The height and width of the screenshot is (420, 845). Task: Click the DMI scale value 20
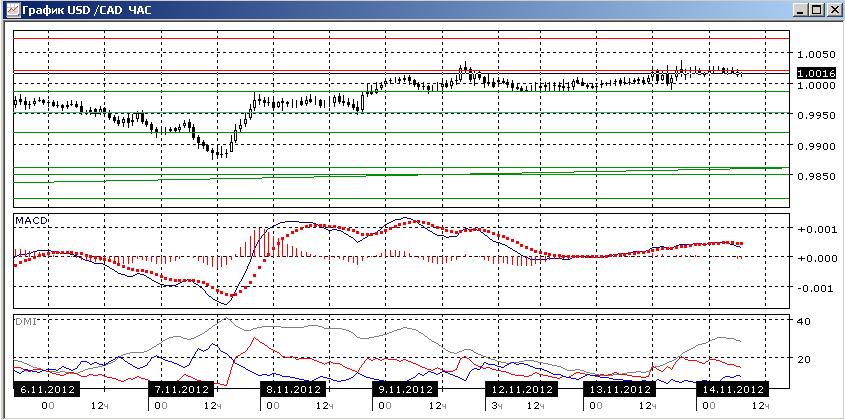(804, 360)
